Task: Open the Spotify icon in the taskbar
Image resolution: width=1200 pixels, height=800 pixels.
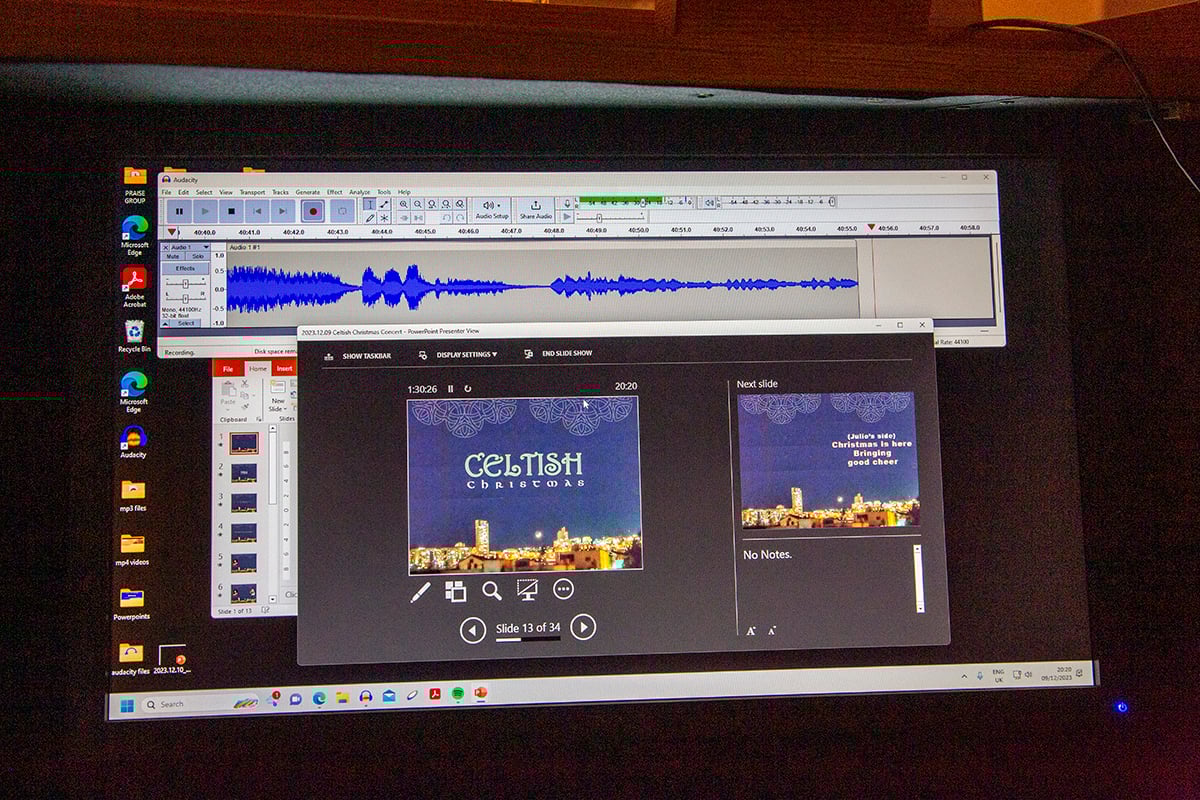Action: (457, 694)
